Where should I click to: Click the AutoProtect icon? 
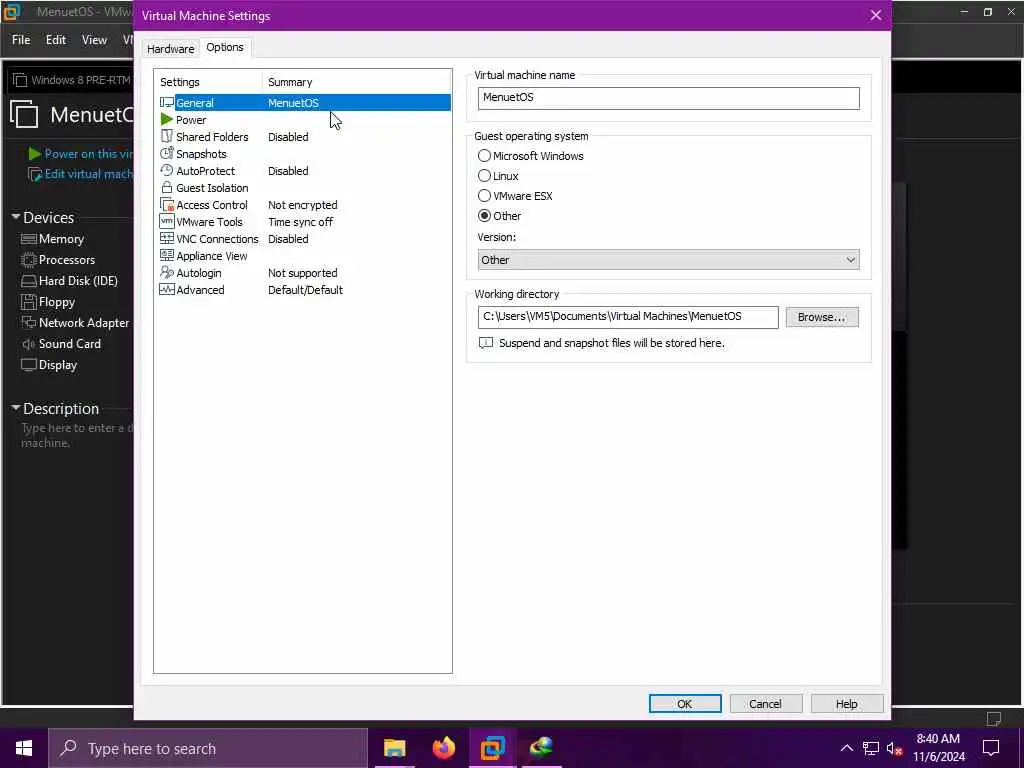point(167,170)
